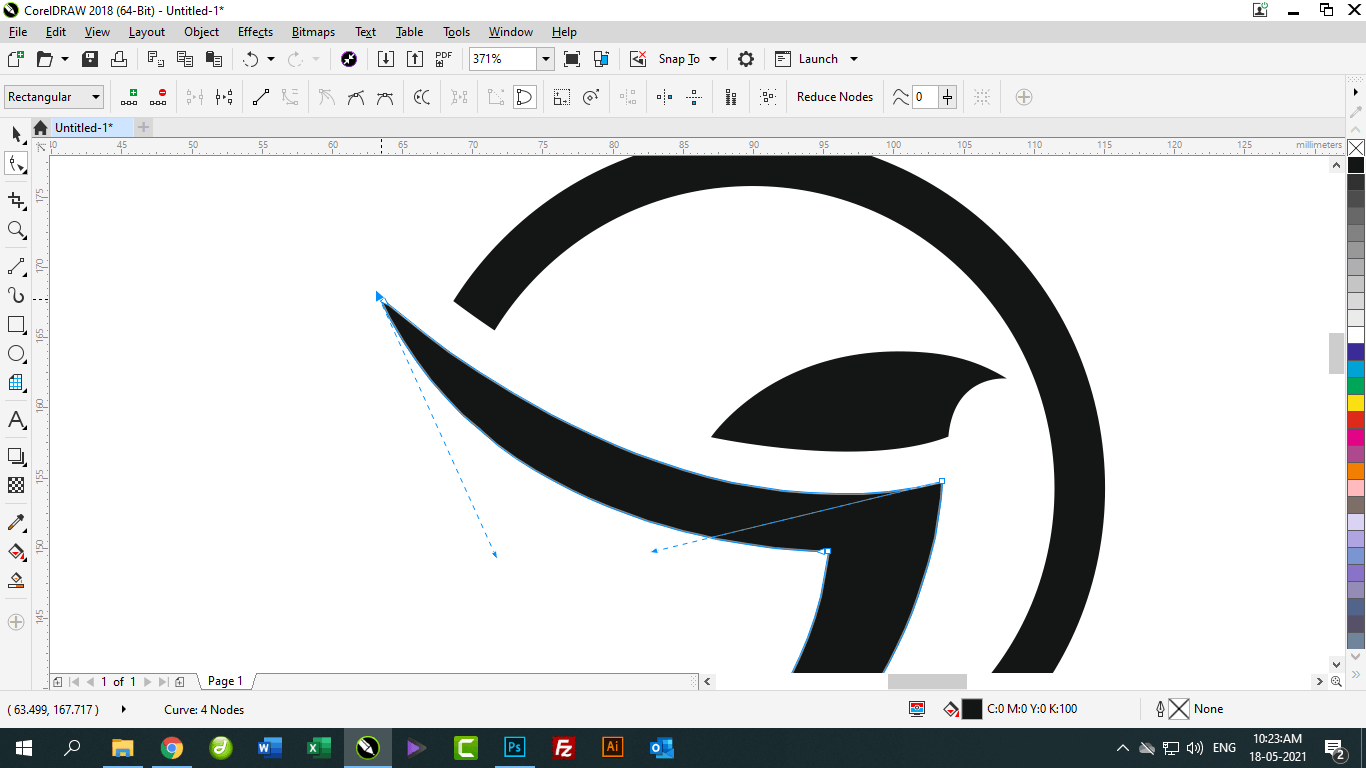Toggle Close Curve button
The image size is (1366, 768).
pos(525,97)
